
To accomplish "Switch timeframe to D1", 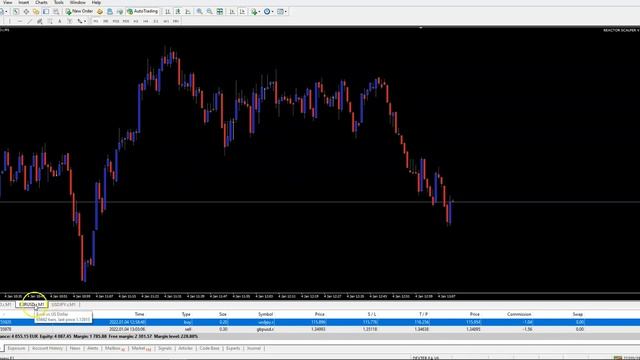I will 156,21.
